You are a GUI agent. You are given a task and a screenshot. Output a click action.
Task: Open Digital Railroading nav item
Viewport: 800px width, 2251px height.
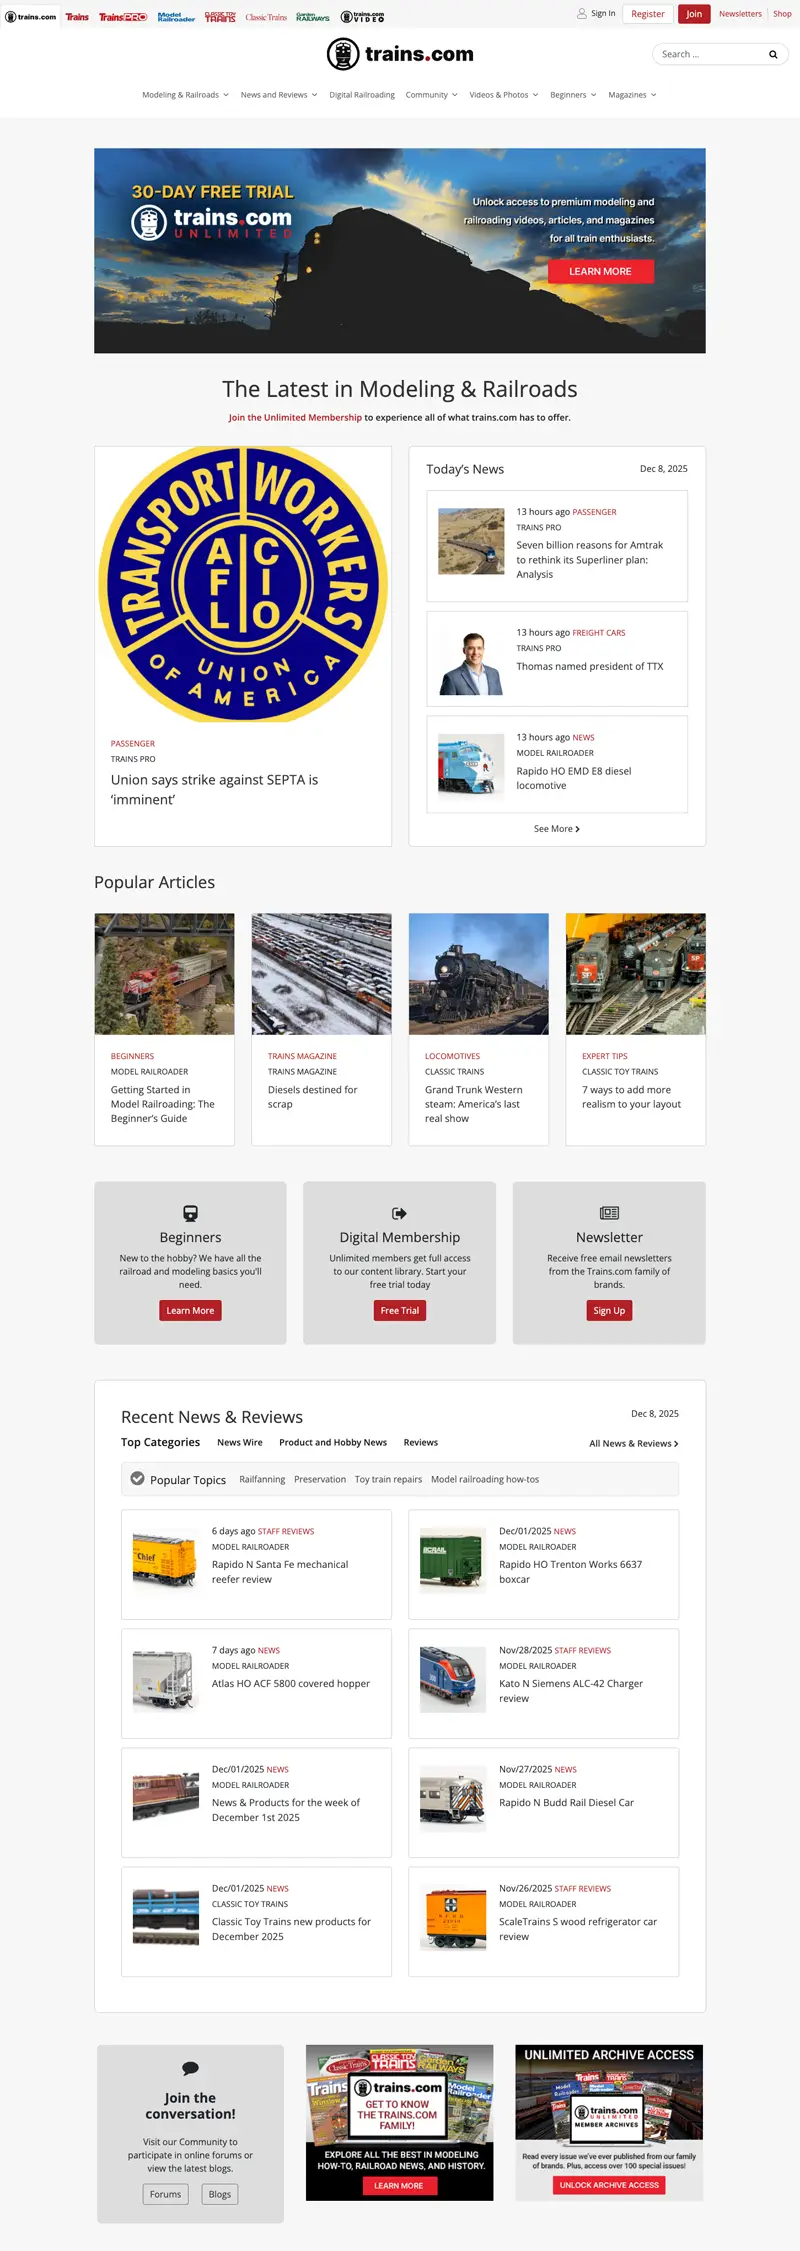(x=362, y=95)
